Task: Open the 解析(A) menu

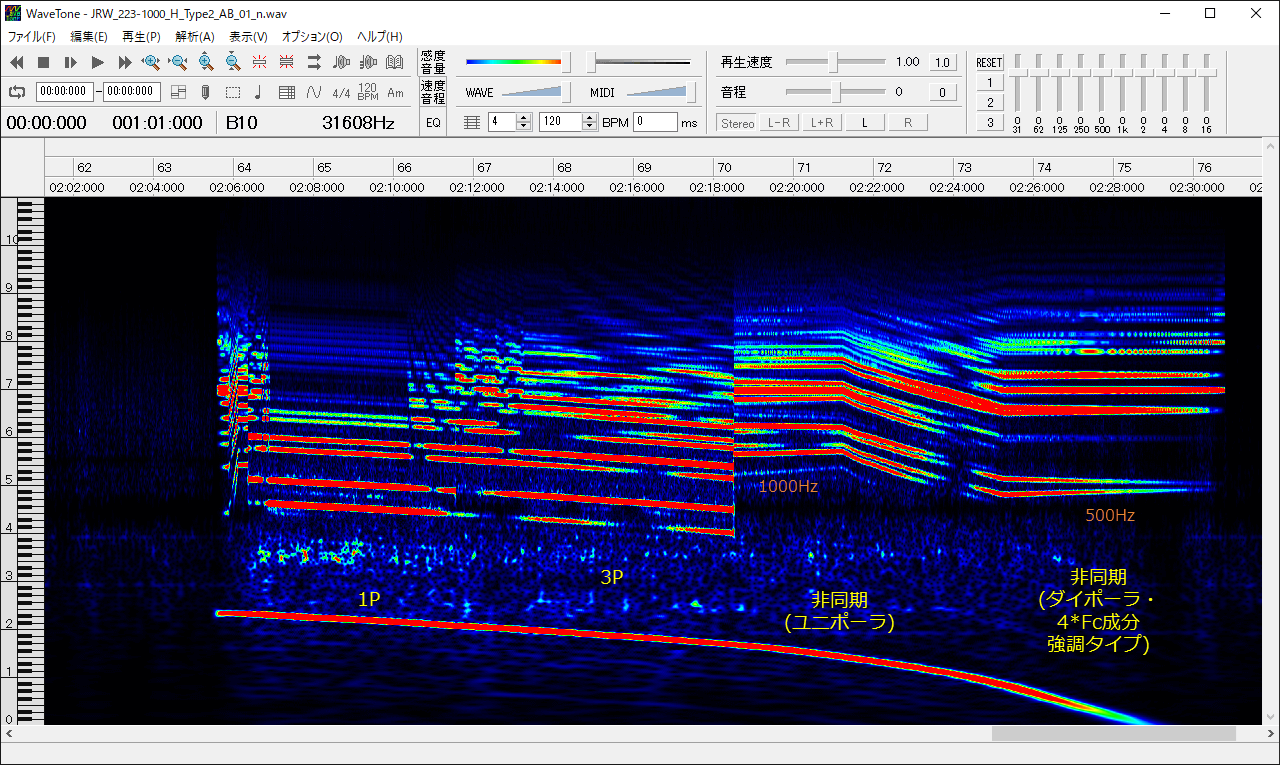Action: pos(194,36)
